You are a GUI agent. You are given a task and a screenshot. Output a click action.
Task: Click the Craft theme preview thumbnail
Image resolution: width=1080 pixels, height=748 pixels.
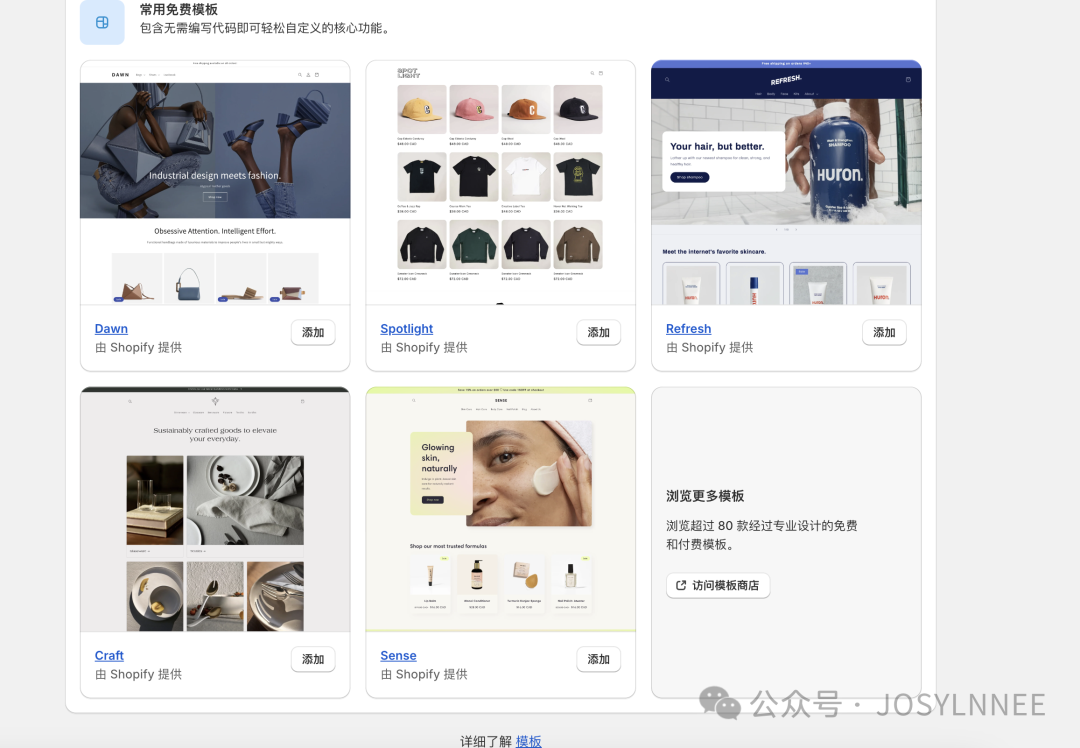coord(214,508)
